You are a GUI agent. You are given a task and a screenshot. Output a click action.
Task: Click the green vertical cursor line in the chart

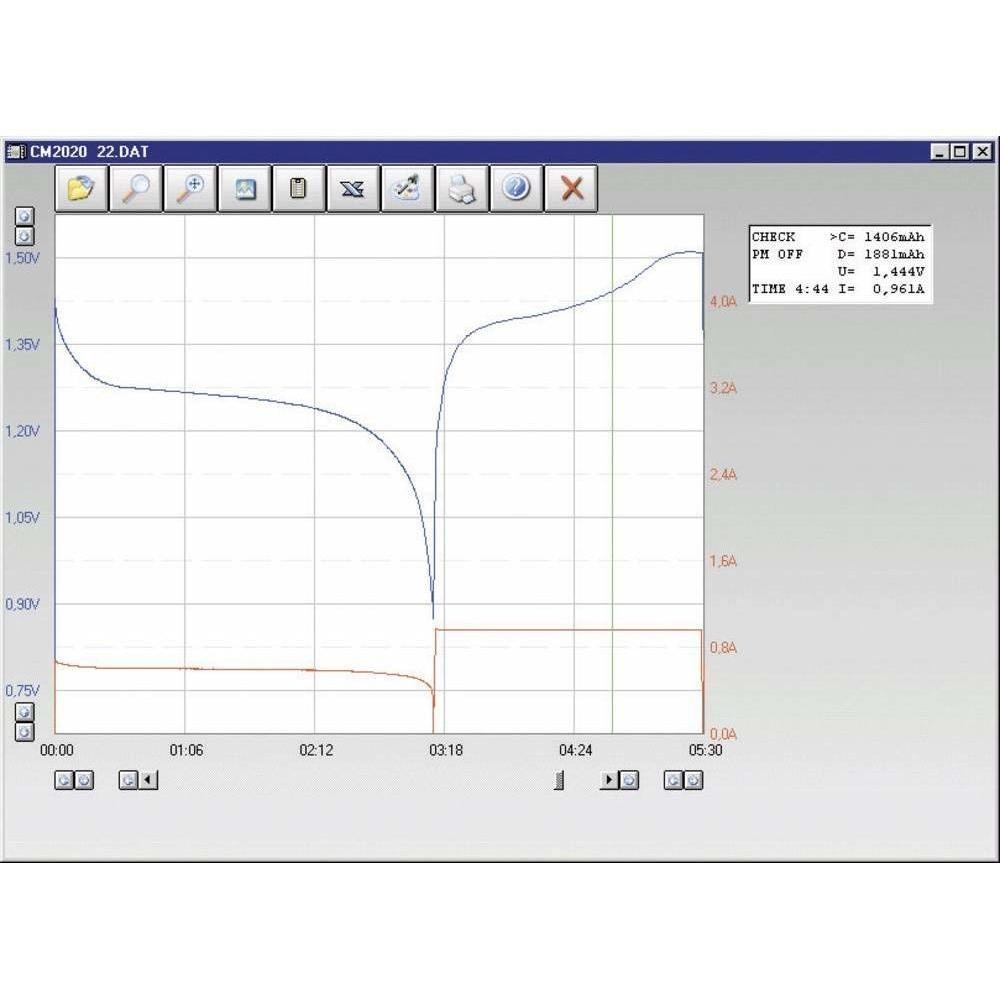coord(612,474)
